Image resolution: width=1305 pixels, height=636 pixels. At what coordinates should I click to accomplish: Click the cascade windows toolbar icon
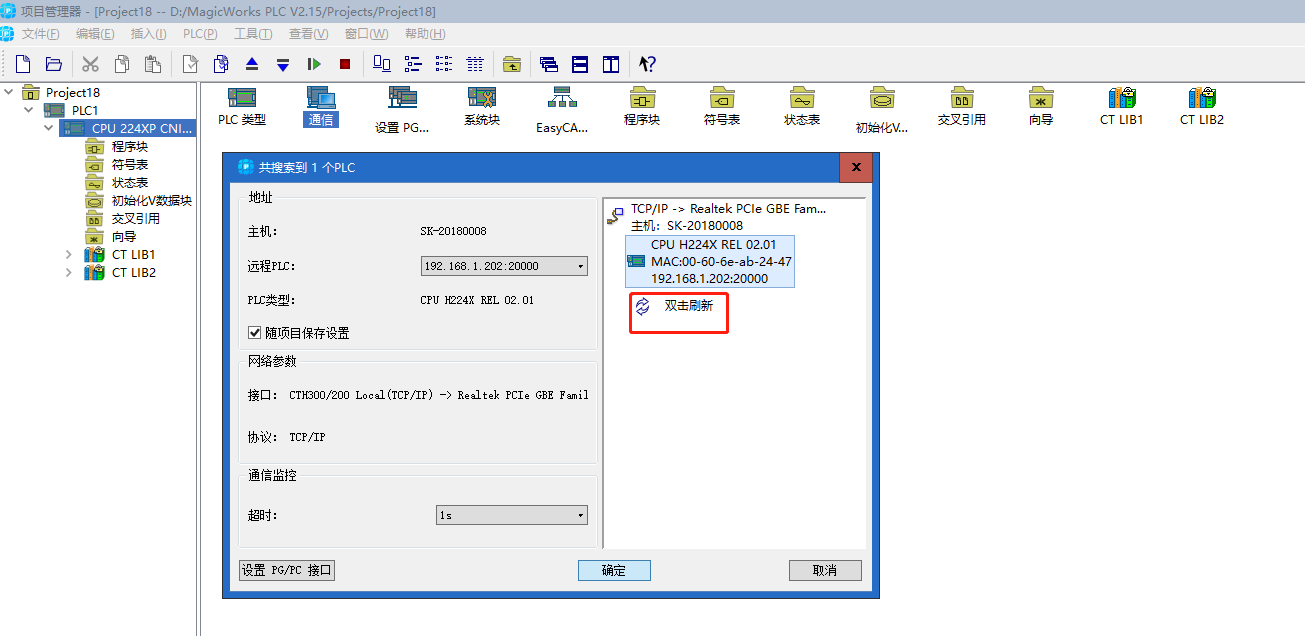(x=549, y=64)
